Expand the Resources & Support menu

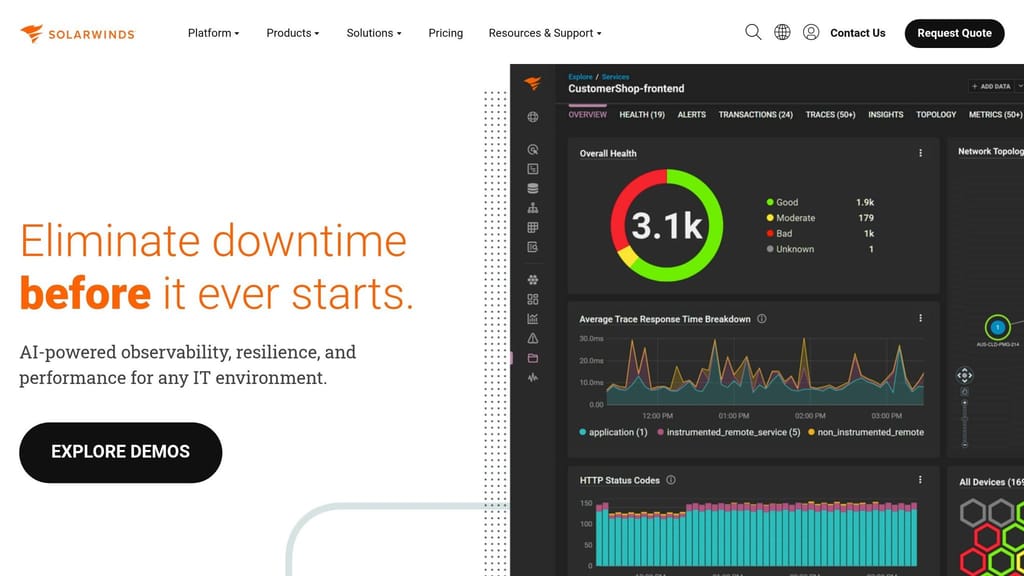pos(545,33)
